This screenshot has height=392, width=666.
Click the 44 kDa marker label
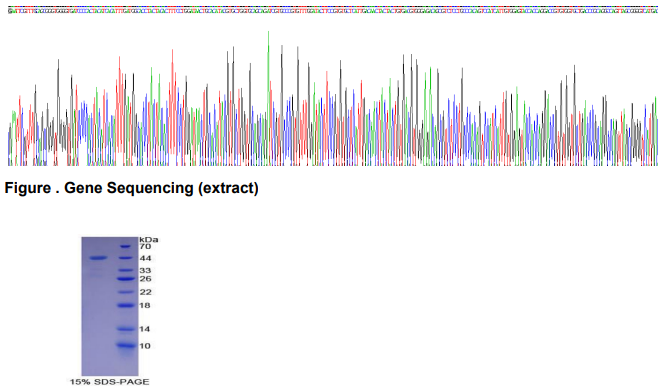click(145, 258)
